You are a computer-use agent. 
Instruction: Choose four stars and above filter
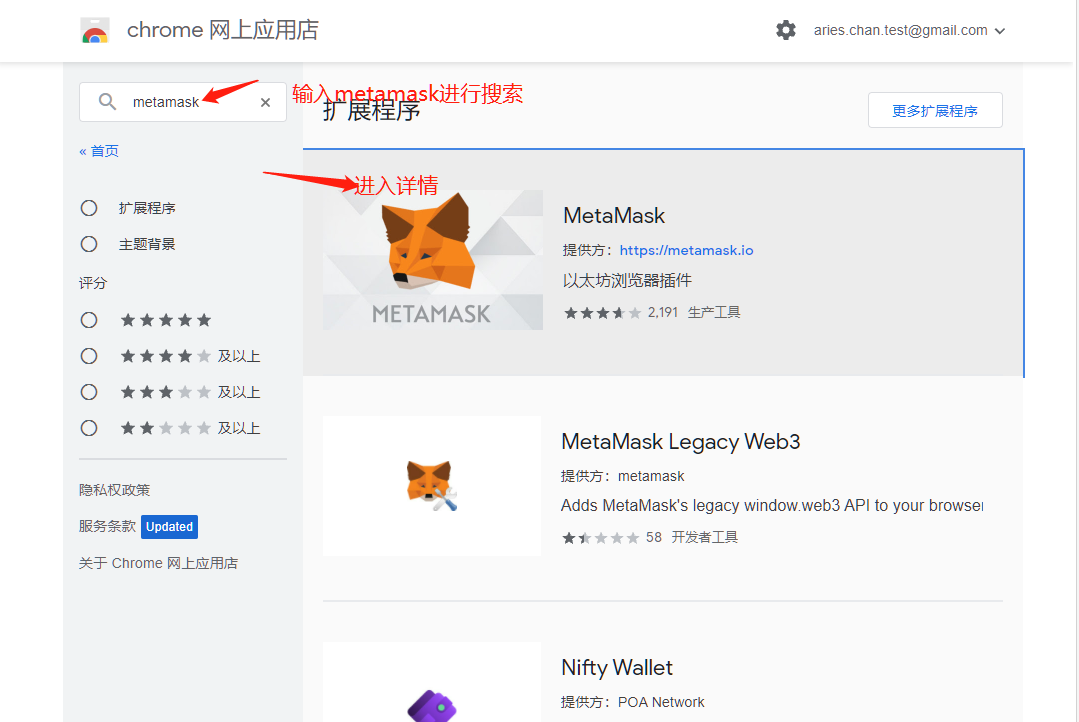[x=89, y=356]
